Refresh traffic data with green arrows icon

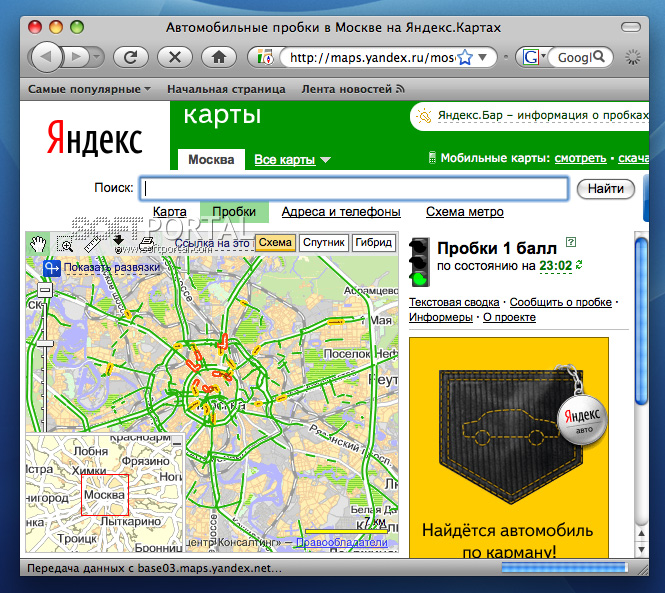click(x=579, y=265)
